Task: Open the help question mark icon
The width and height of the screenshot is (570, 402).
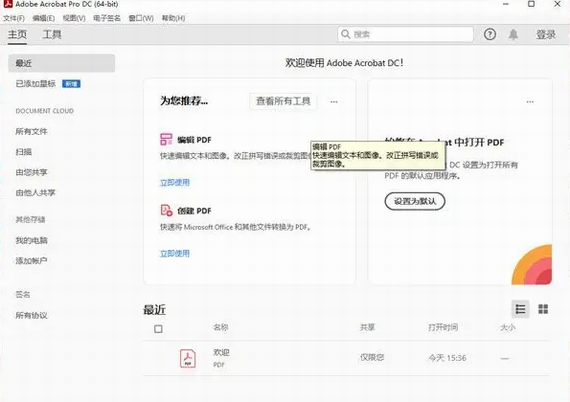Action: [490, 35]
